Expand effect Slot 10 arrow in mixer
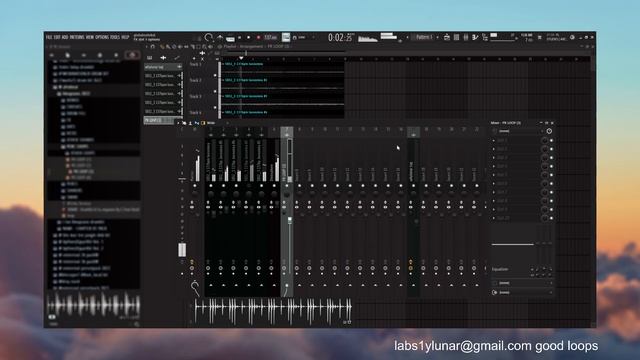The image size is (640, 360). coord(494,218)
